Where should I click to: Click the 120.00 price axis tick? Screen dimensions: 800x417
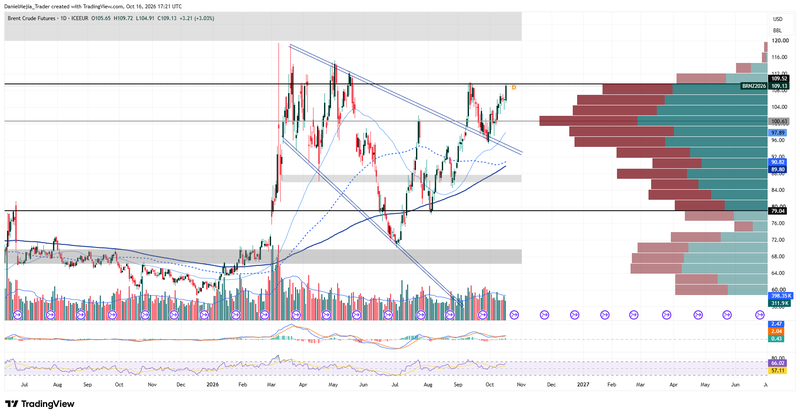click(x=780, y=40)
